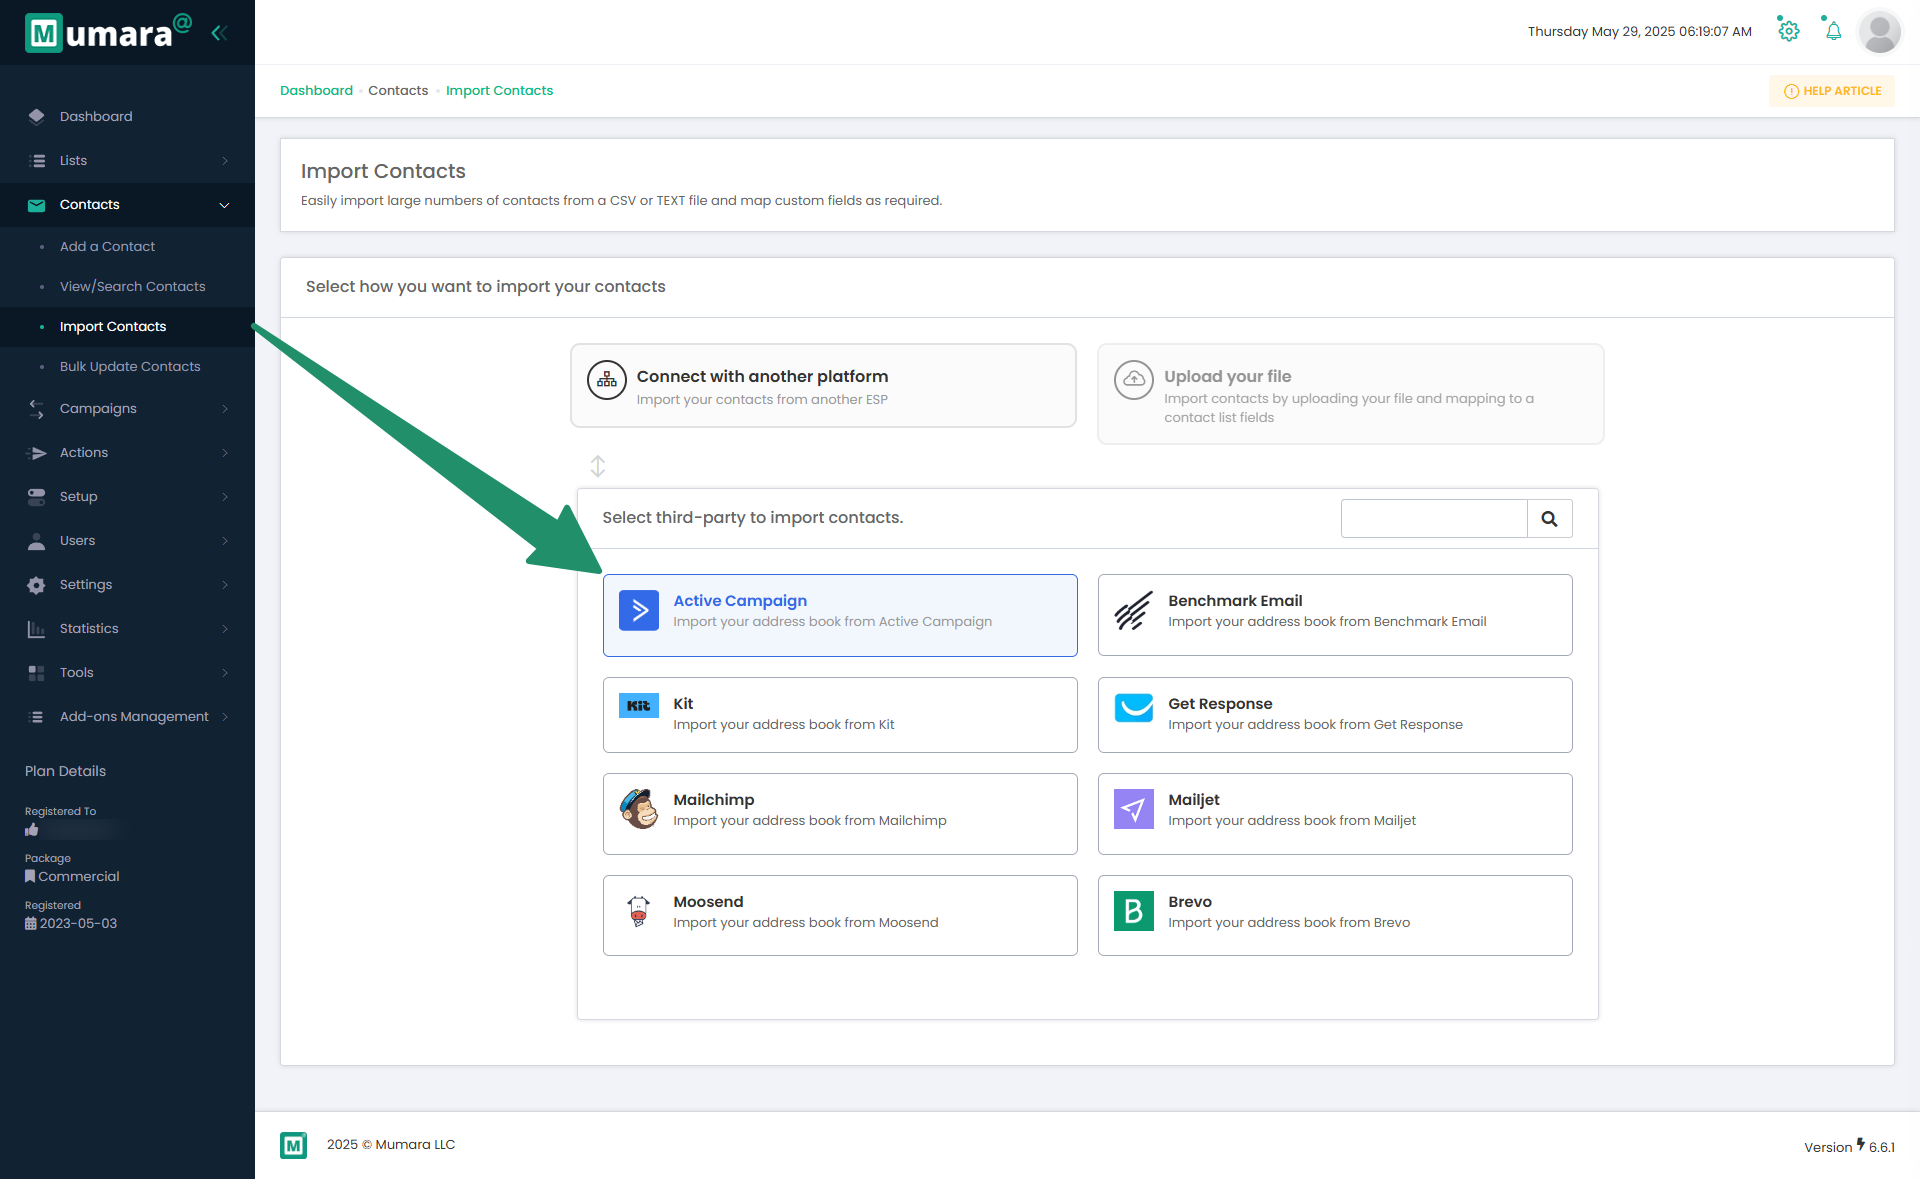Click the vertical toggle arrow below Connect card
Viewport: 1920px width, 1180px height.
(598, 466)
